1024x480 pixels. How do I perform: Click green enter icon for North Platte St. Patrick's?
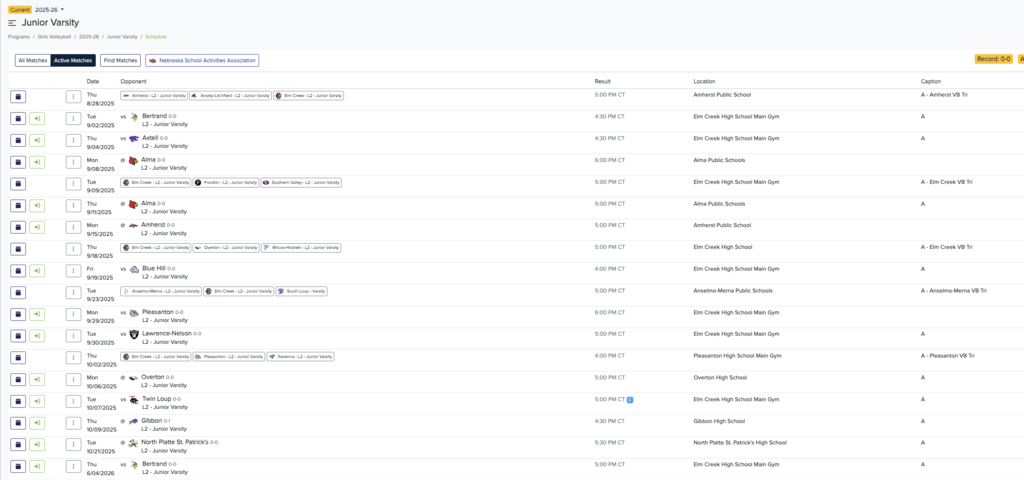pyautogui.click(x=37, y=445)
